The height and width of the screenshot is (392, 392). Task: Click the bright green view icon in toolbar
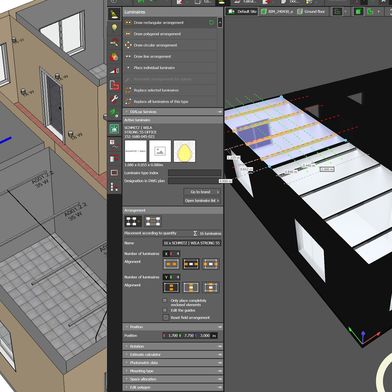[x=359, y=12]
